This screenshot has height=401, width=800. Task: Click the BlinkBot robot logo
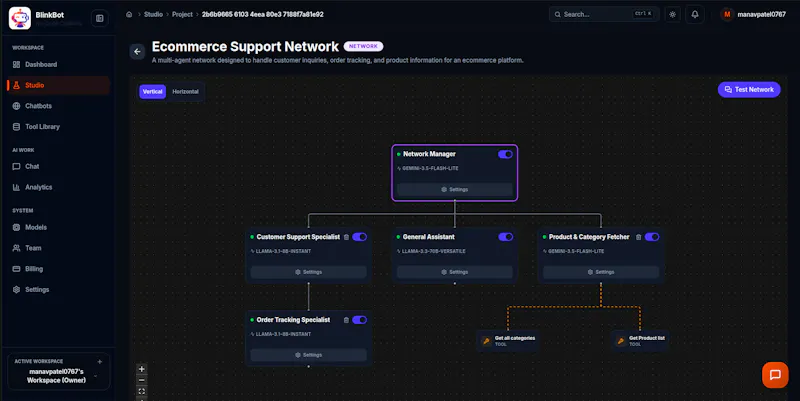point(20,18)
